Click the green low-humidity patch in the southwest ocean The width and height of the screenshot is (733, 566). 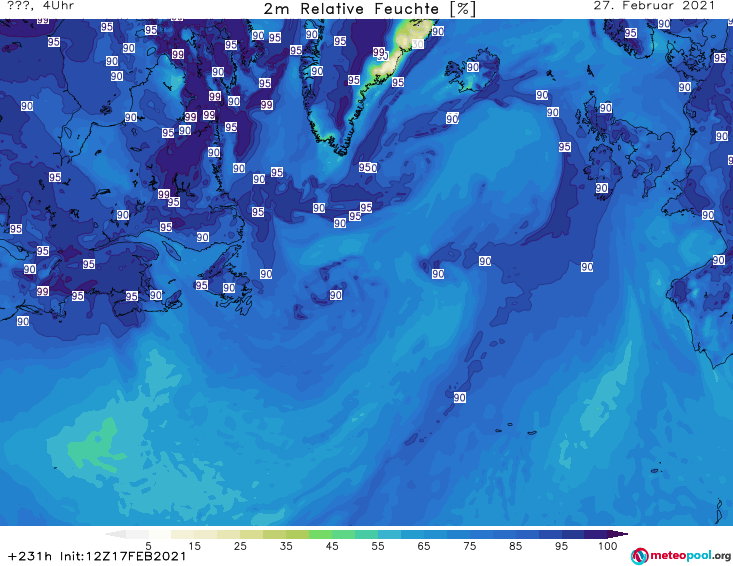coord(96,446)
